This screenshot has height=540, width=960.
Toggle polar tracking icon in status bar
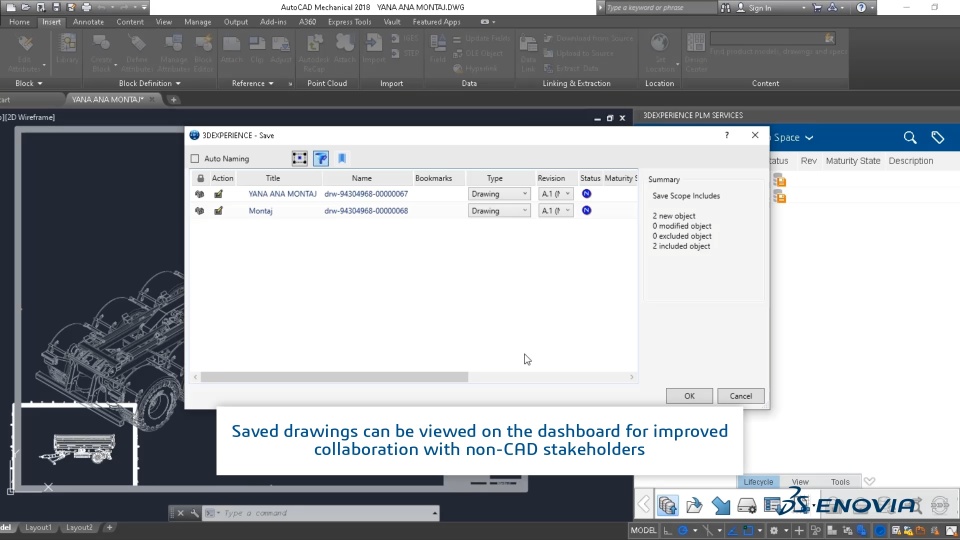point(683,530)
